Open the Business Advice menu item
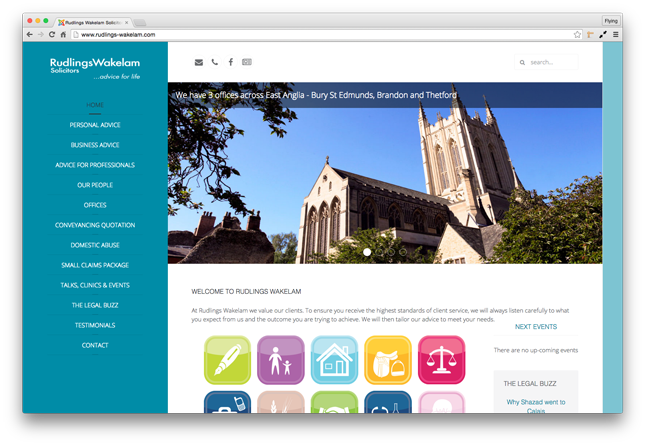 click(x=95, y=145)
